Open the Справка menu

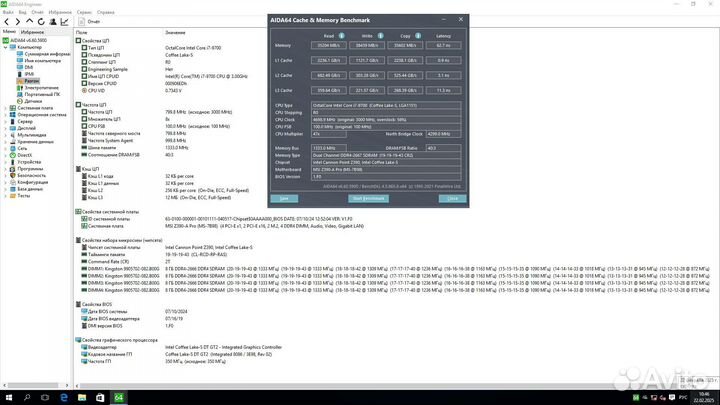106,12
